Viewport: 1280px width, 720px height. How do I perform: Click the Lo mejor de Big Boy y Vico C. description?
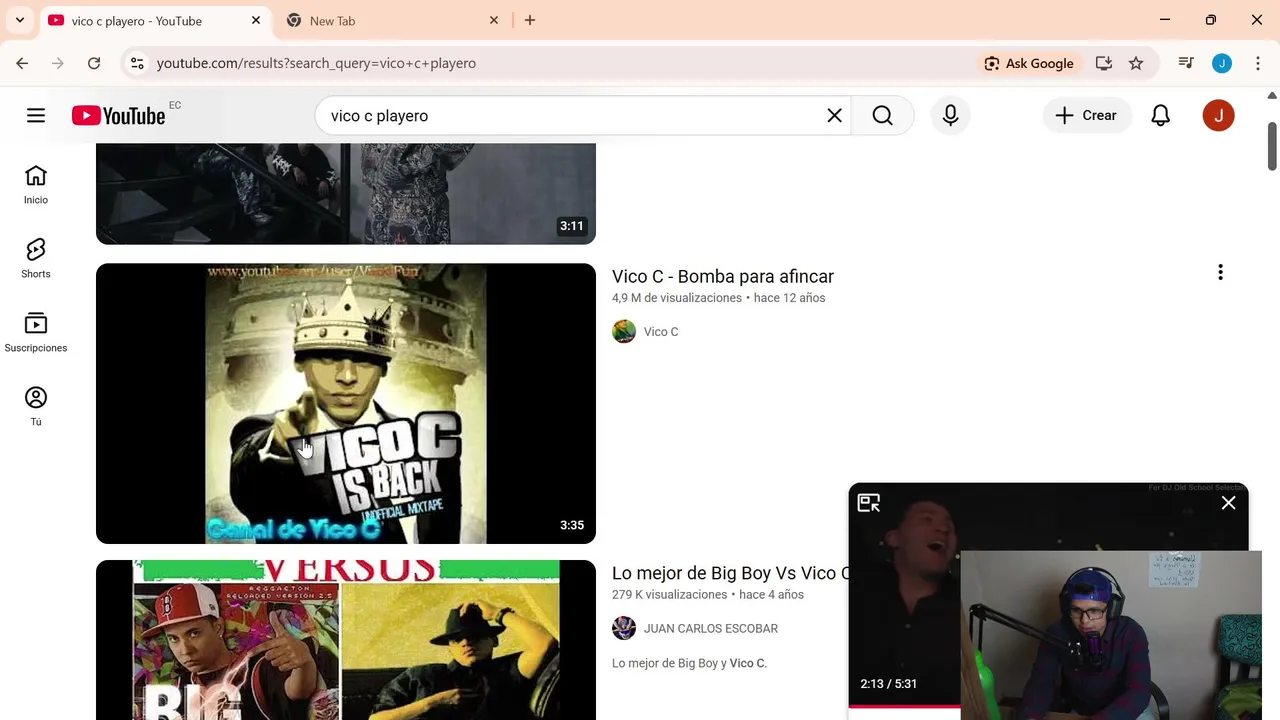pyautogui.click(x=689, y=663)
